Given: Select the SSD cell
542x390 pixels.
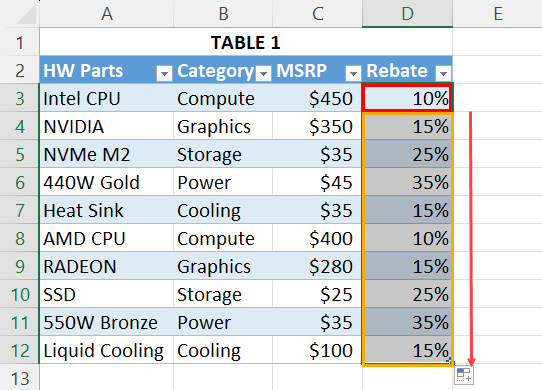Looking at the screenshot, I should coord(106,294).
